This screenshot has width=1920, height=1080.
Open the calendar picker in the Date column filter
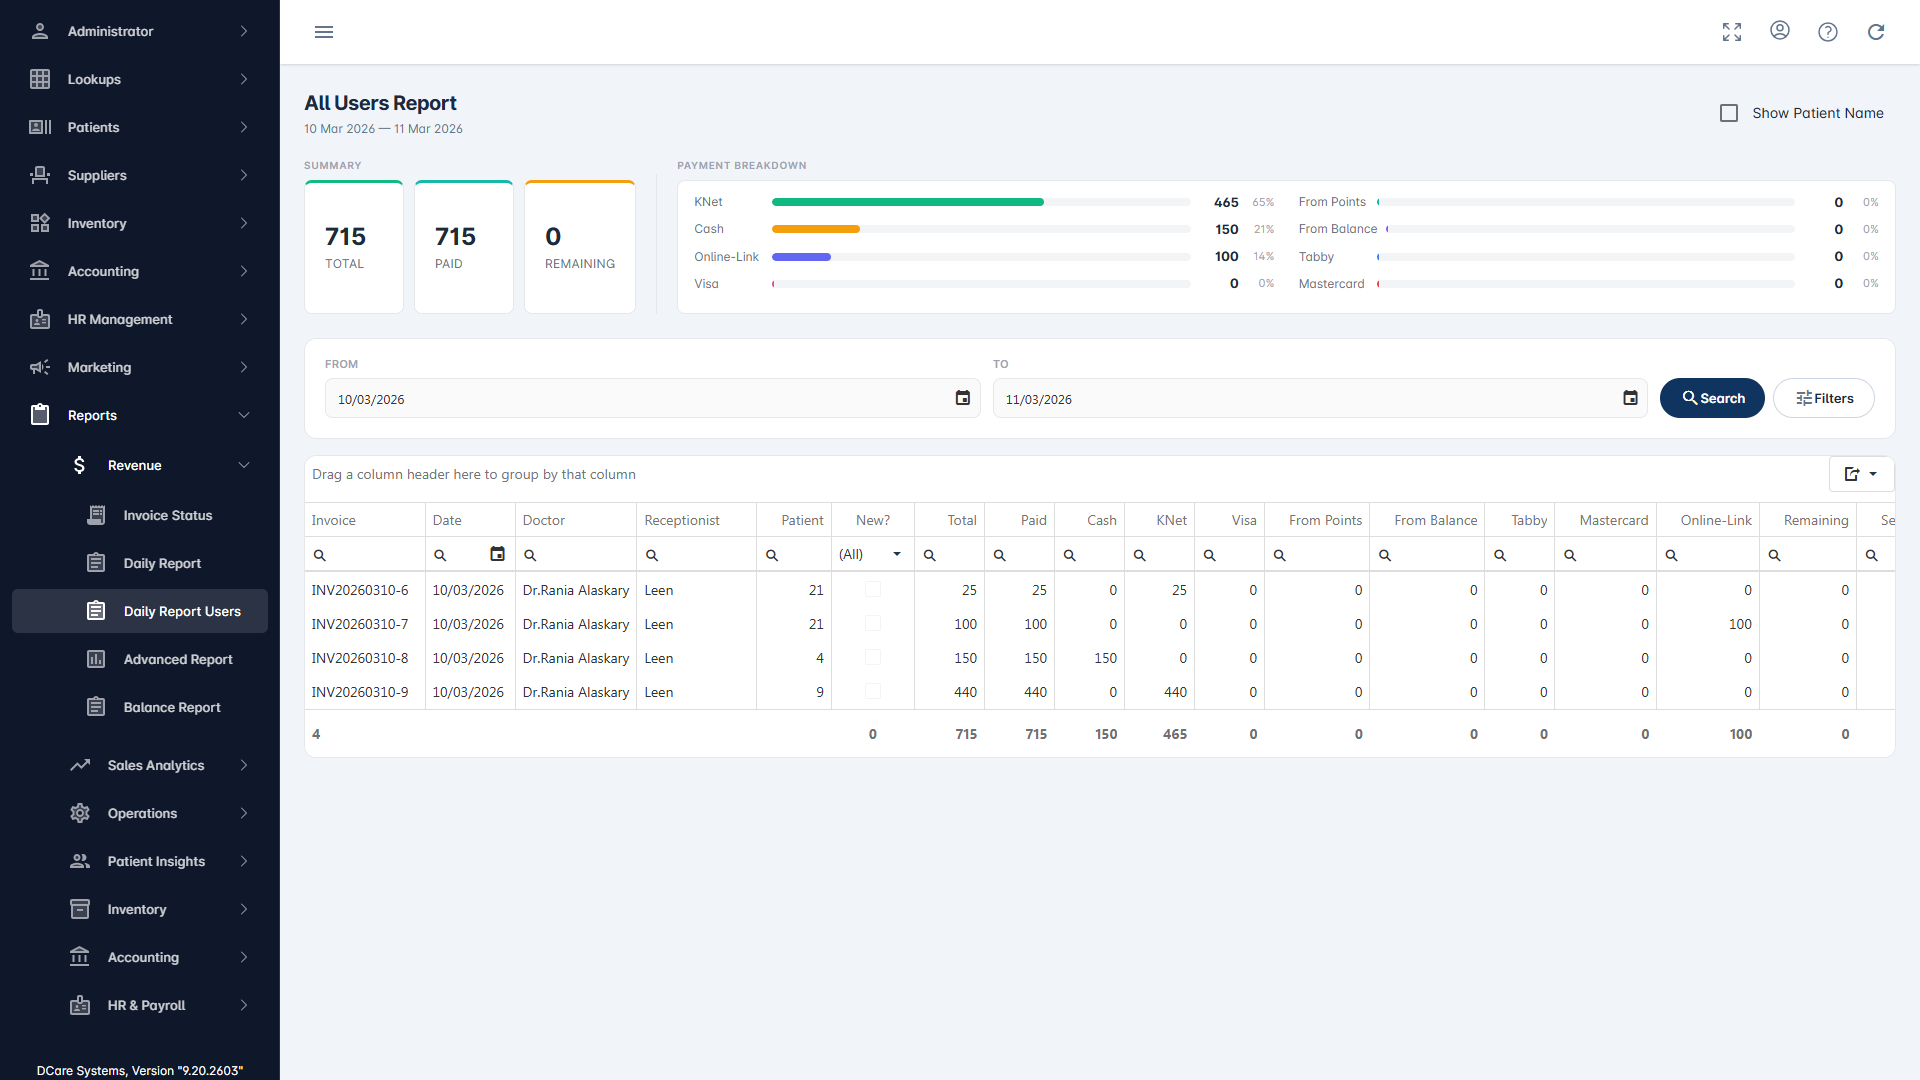point(498,553)
